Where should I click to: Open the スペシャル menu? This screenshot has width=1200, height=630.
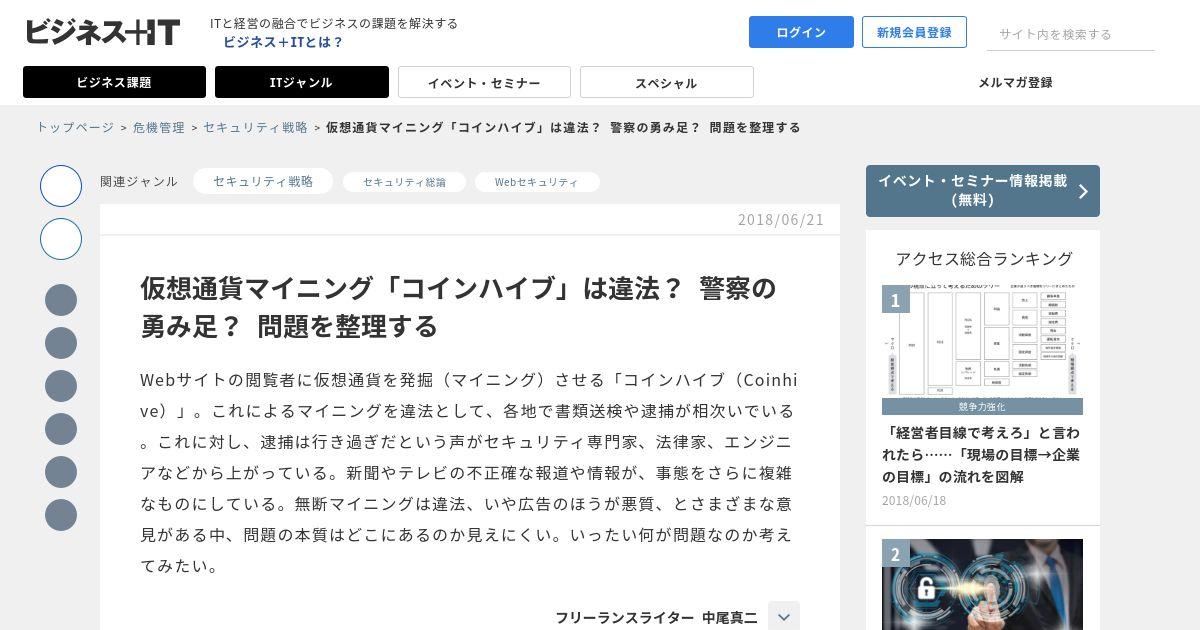coord(666,82)
